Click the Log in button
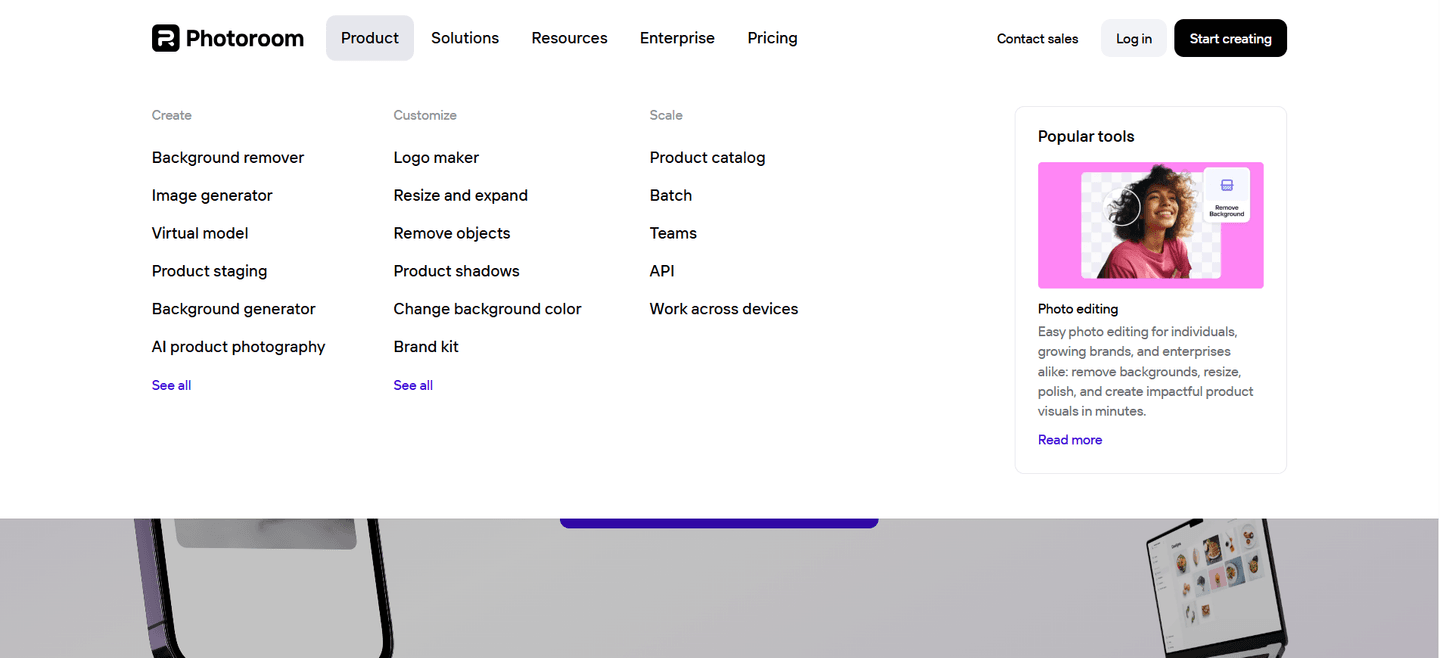 (x=1133, y=38)
